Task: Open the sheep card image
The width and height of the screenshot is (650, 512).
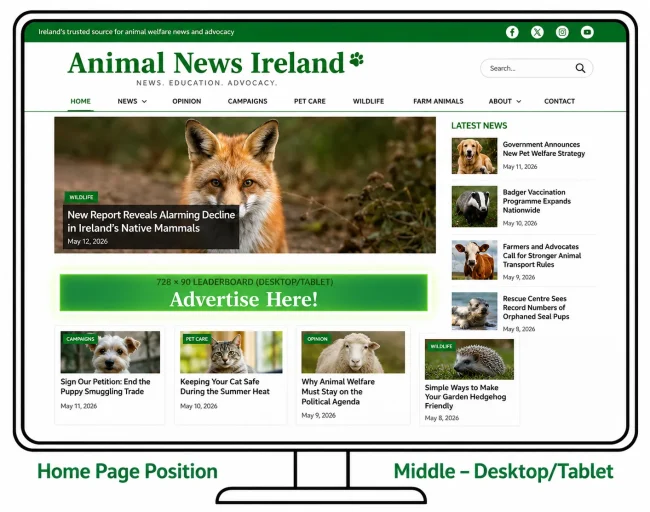Action: tap(353, 352)
